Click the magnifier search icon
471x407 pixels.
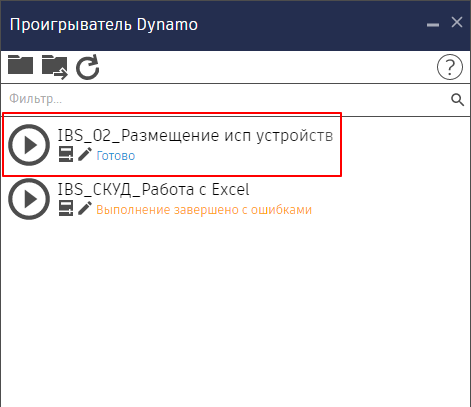coord(457,99)
